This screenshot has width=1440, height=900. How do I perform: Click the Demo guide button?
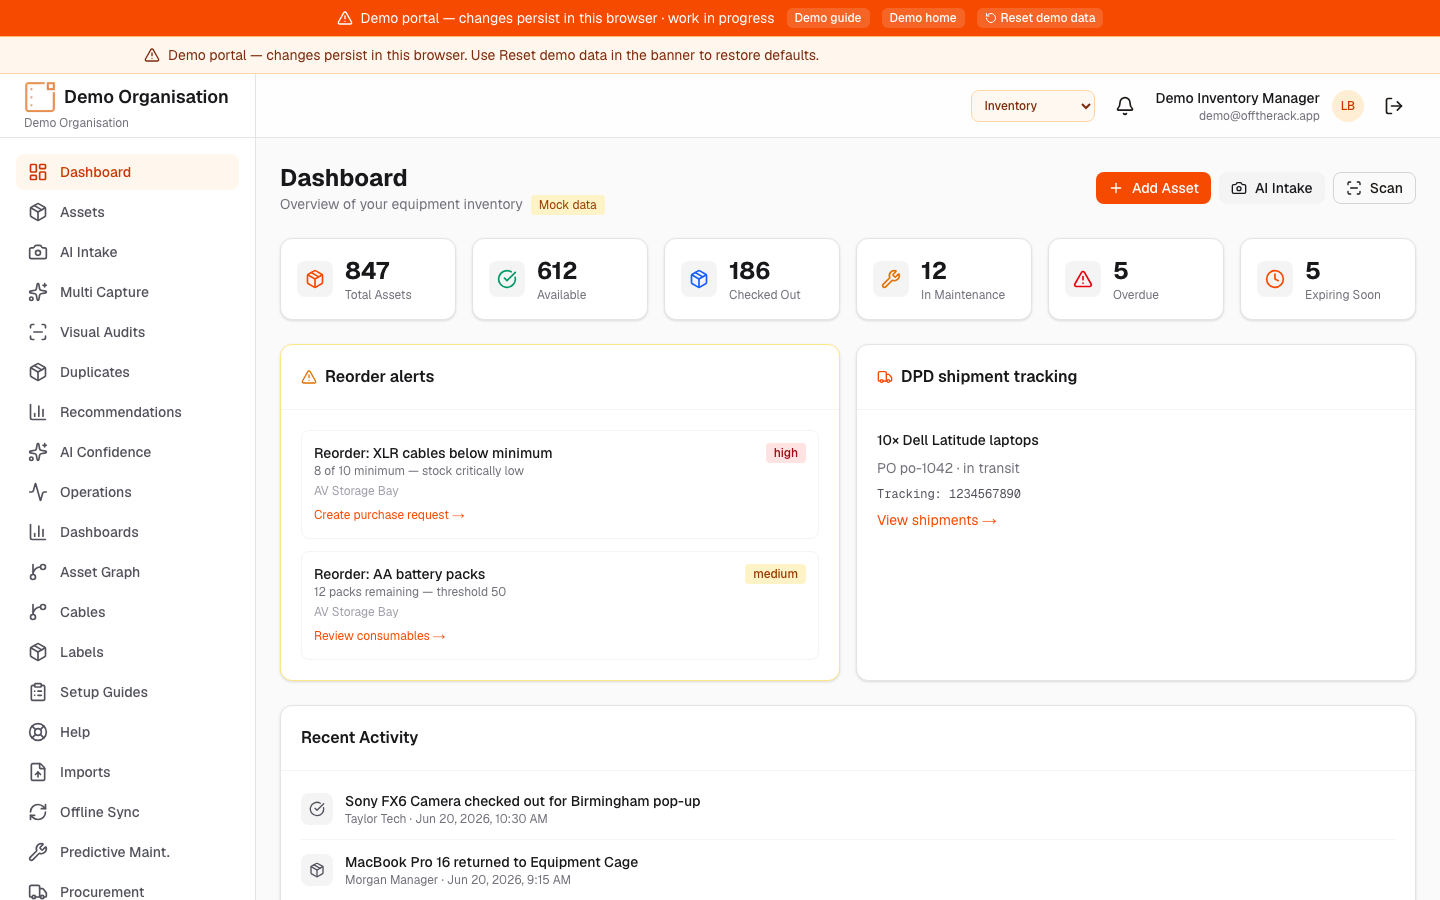point(828,18)
